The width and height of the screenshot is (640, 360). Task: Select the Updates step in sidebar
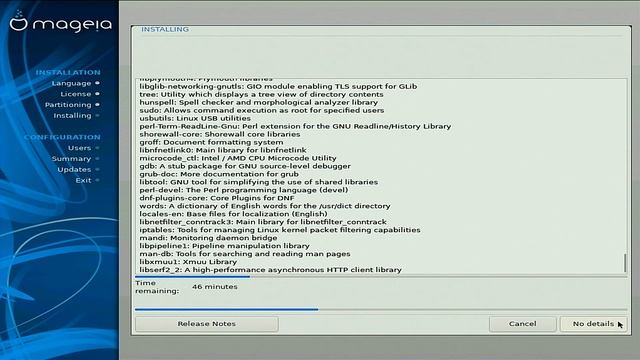[x=74, y=169]
